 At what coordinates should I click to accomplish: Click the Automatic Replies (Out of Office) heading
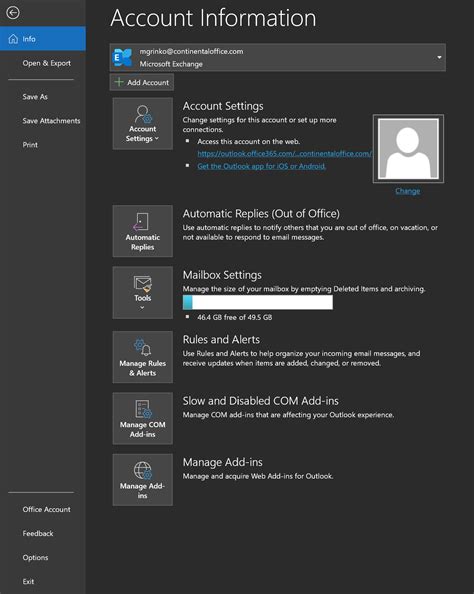[x=261, y=213]
